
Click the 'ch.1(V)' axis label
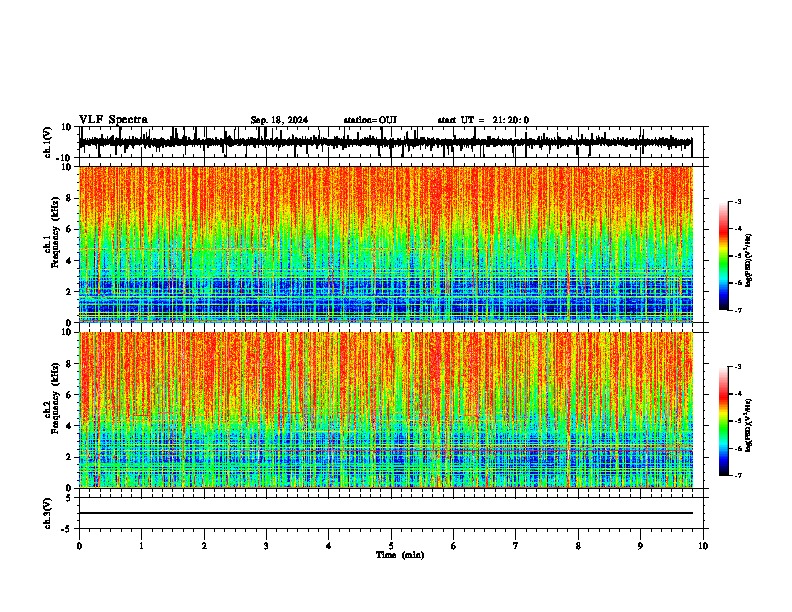[x=48, y=142]
